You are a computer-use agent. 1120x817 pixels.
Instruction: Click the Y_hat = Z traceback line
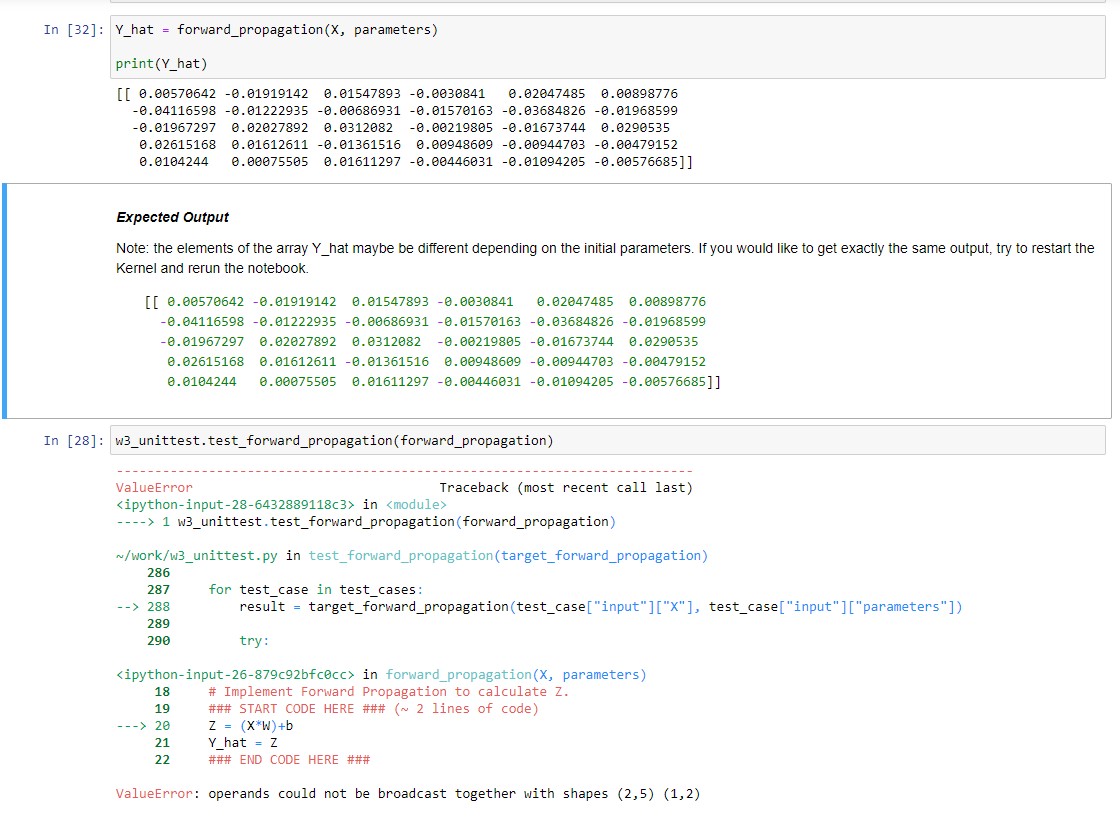(235, 743)
